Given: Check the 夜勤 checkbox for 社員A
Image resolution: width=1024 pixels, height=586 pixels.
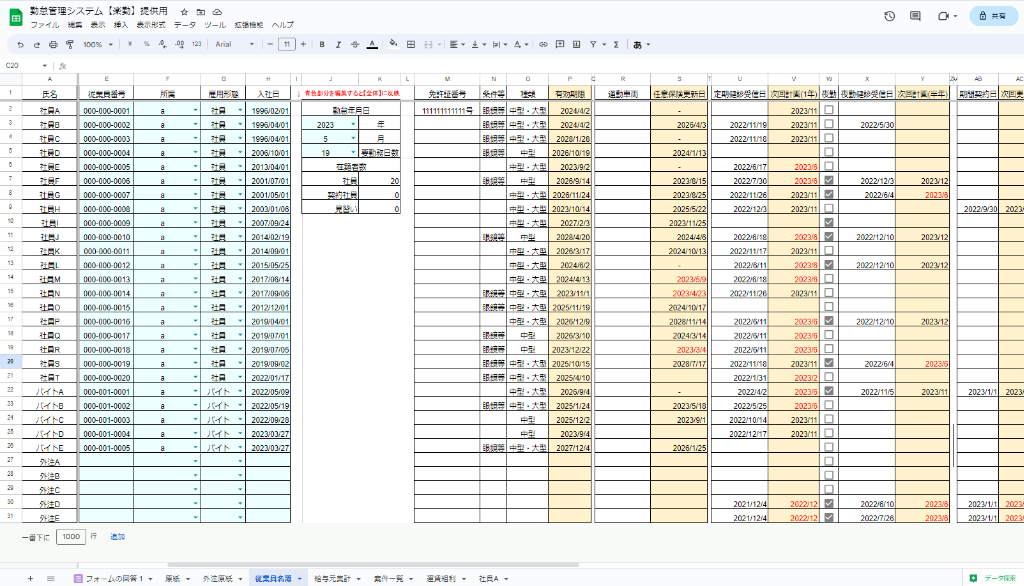Looking at the screenshot, I should pos(829,110).
